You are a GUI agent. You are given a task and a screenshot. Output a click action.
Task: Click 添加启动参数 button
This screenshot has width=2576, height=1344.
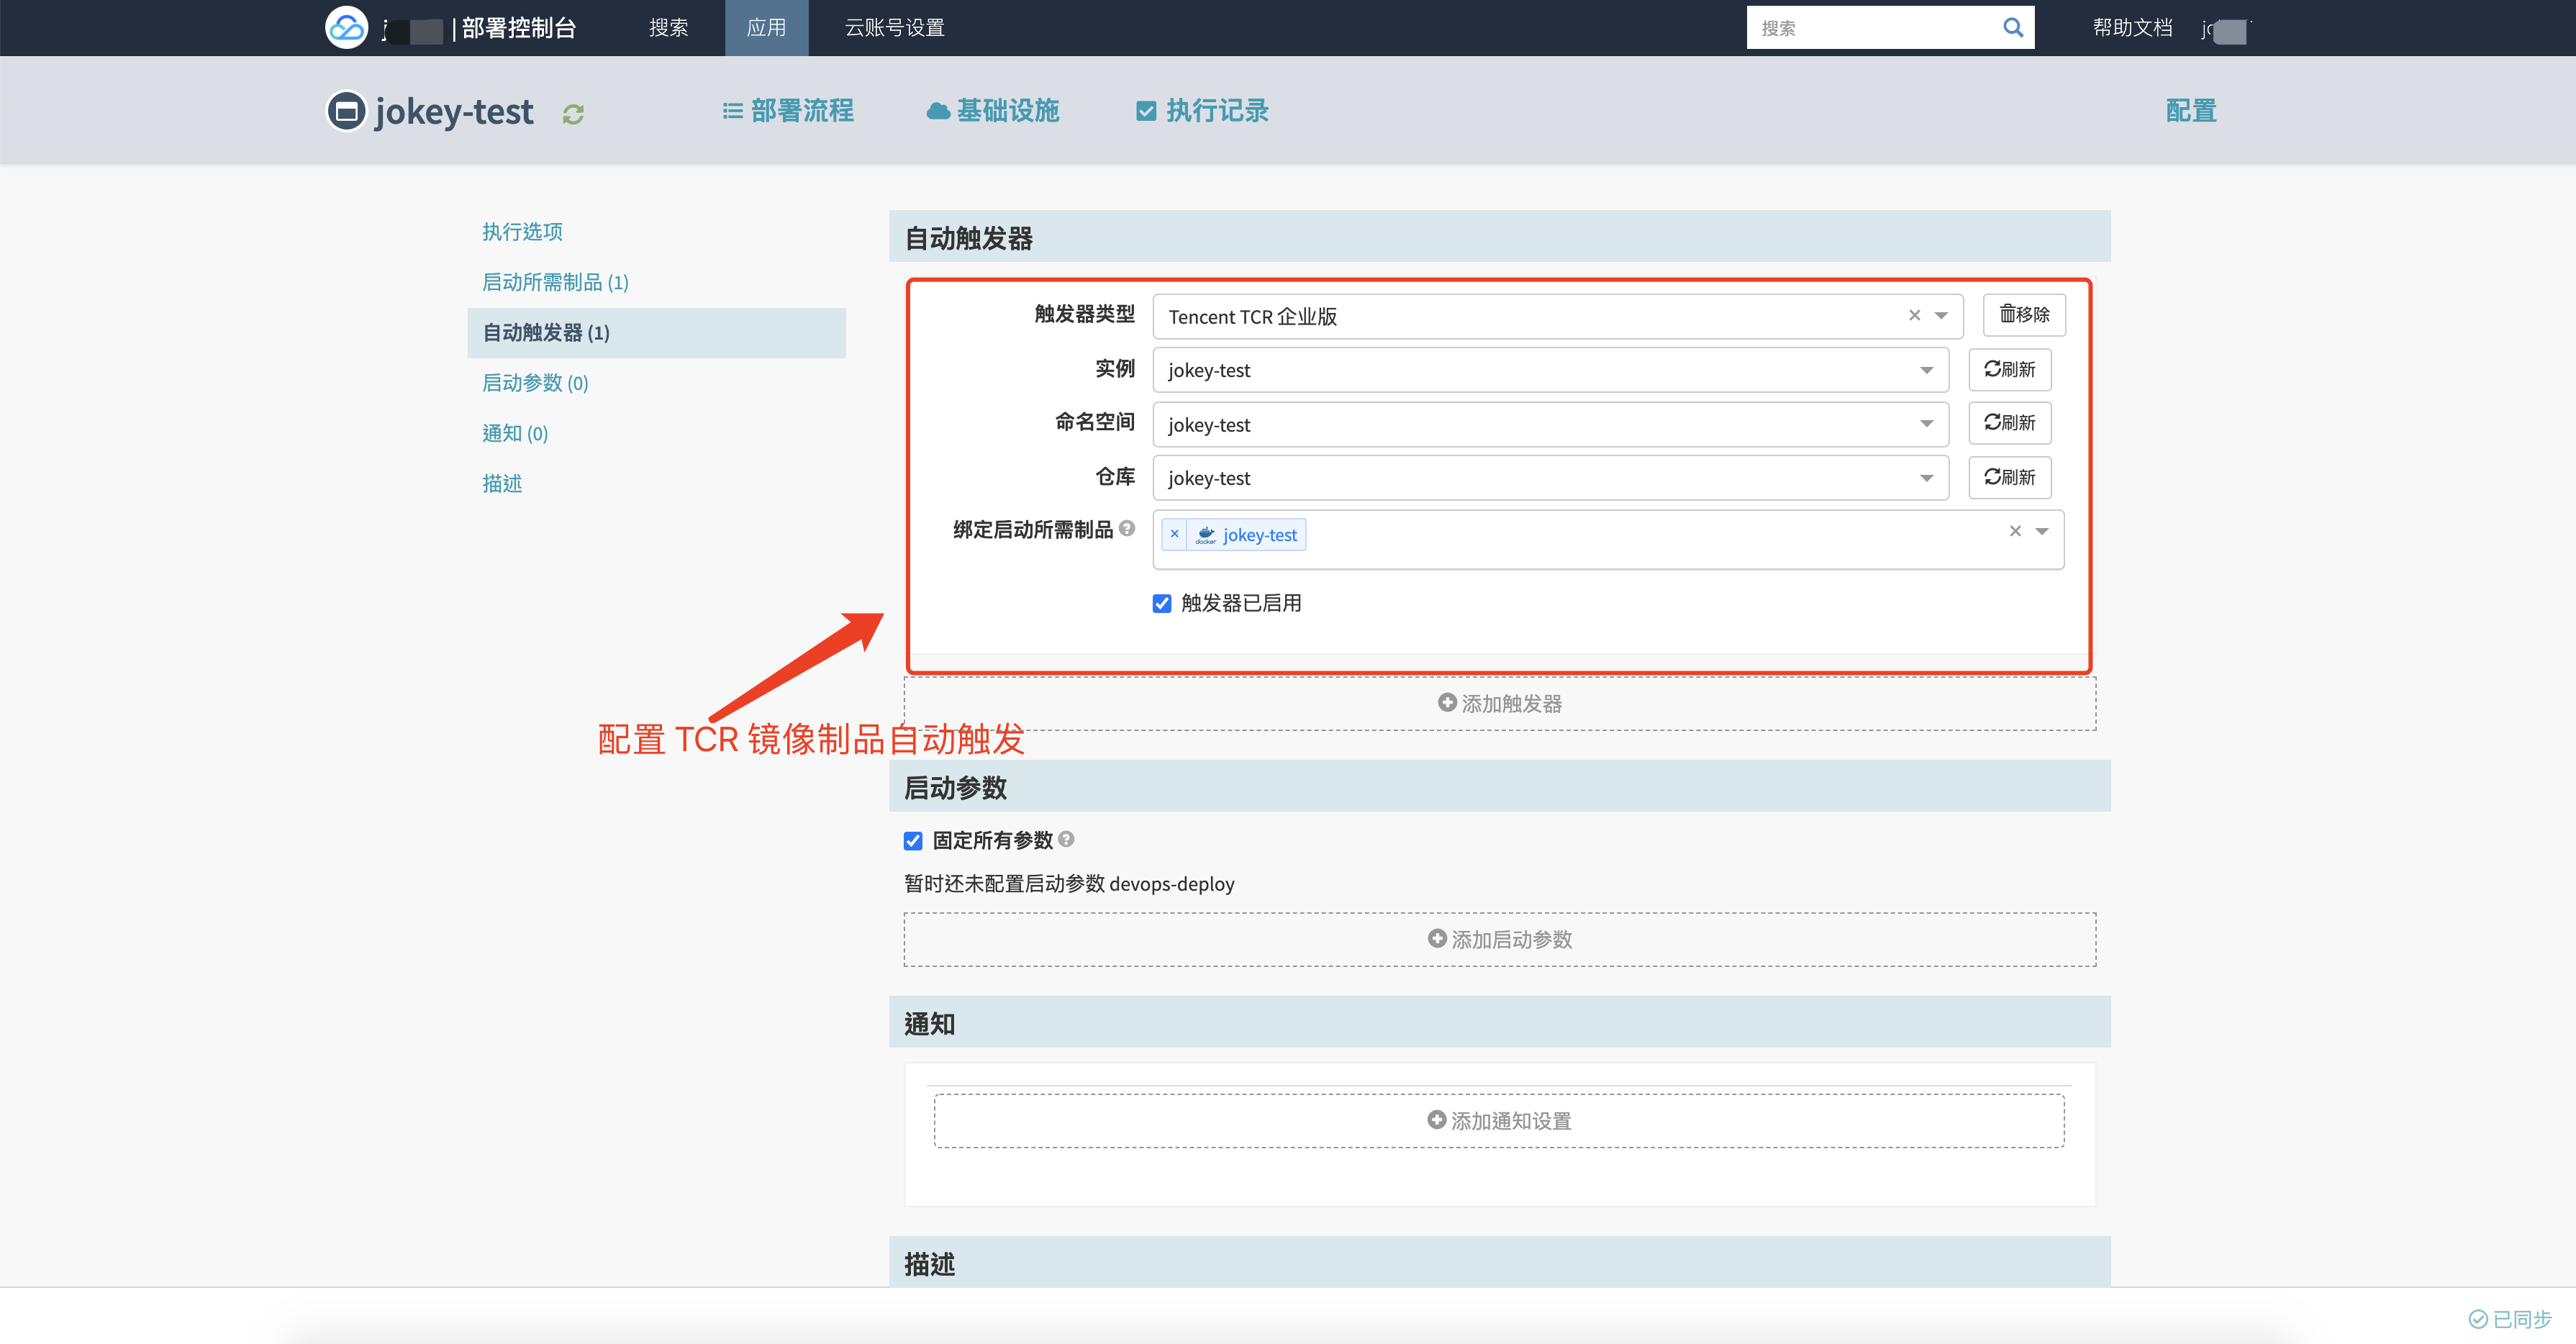click(1497, 939)
